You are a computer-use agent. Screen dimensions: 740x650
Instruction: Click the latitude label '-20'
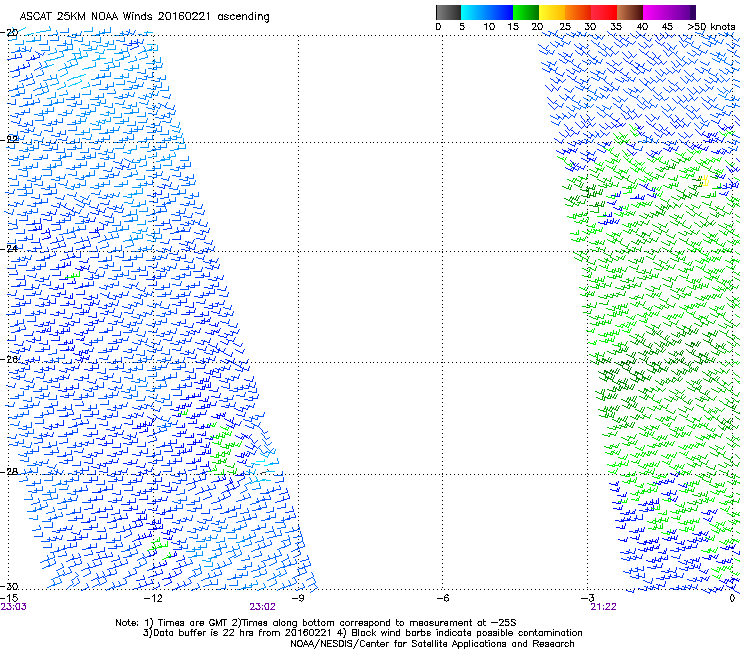point(9,33)
